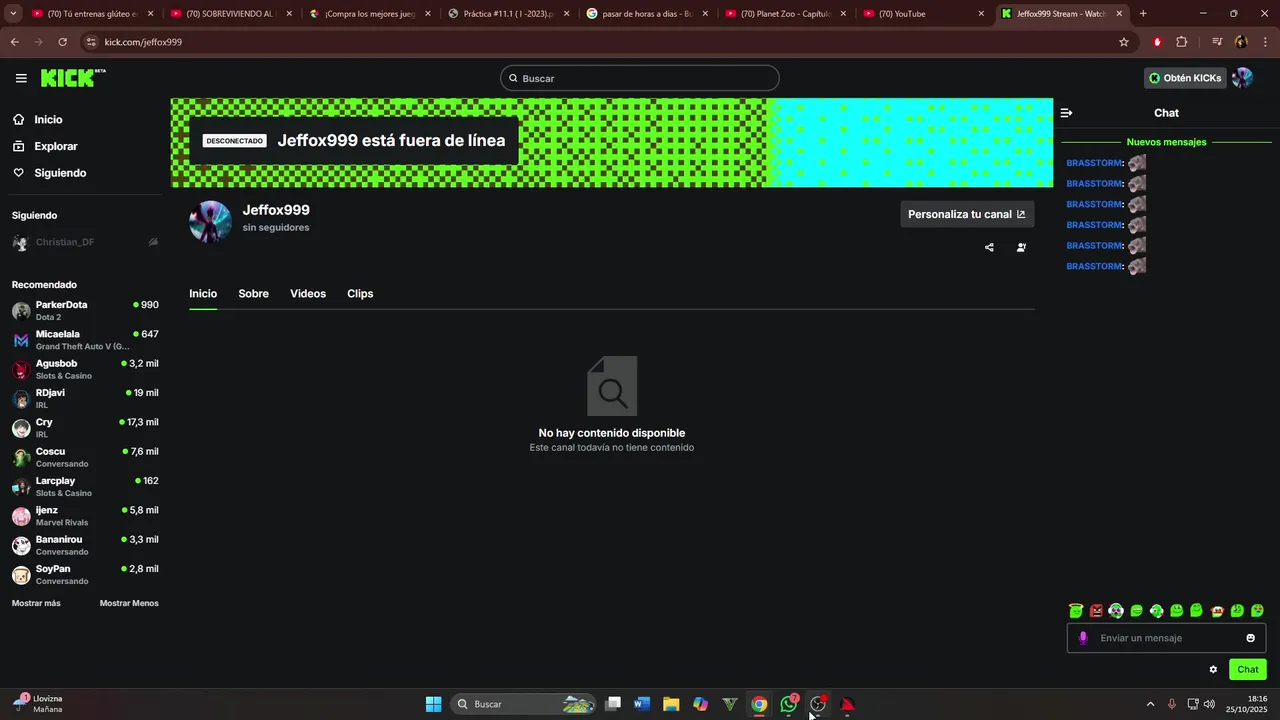
Task: Click the browser address bar URL
Action: click(x=143, y=42)
